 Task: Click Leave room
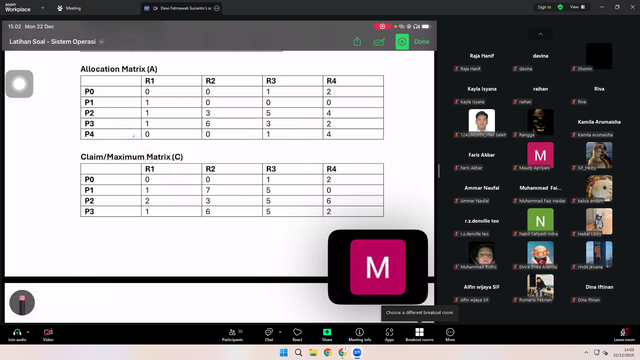click(x=624, y=334)
